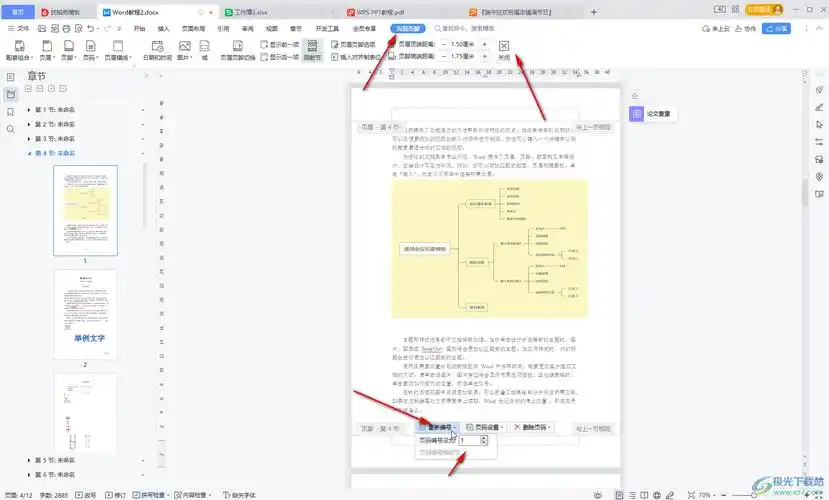The width and height of the screenshot is (829, 500).
Task: Click 页眉页脚切换 to switch header/footer
Action: (238, 50)
